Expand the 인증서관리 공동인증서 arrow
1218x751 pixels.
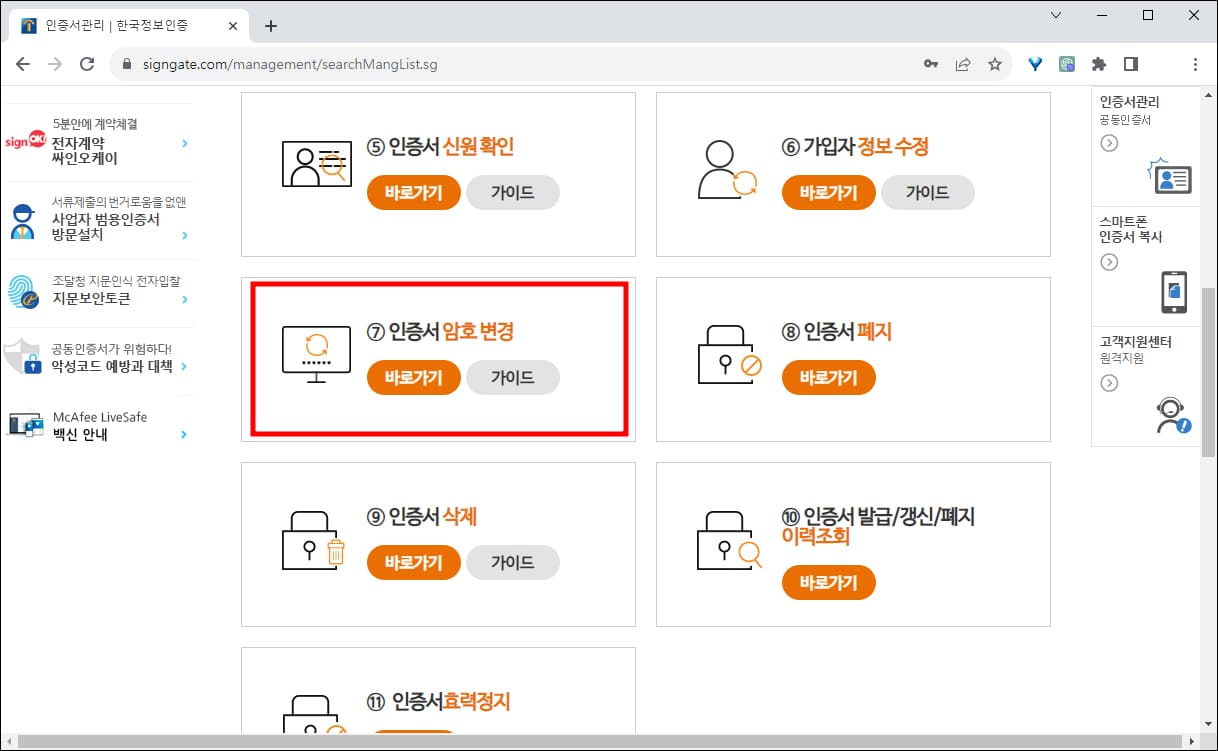click(x=1108, y=143)
